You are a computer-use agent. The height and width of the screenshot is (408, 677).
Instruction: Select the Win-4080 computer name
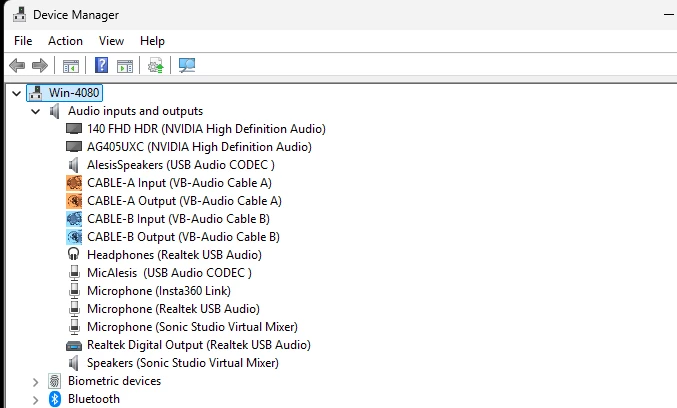(74, 93)
